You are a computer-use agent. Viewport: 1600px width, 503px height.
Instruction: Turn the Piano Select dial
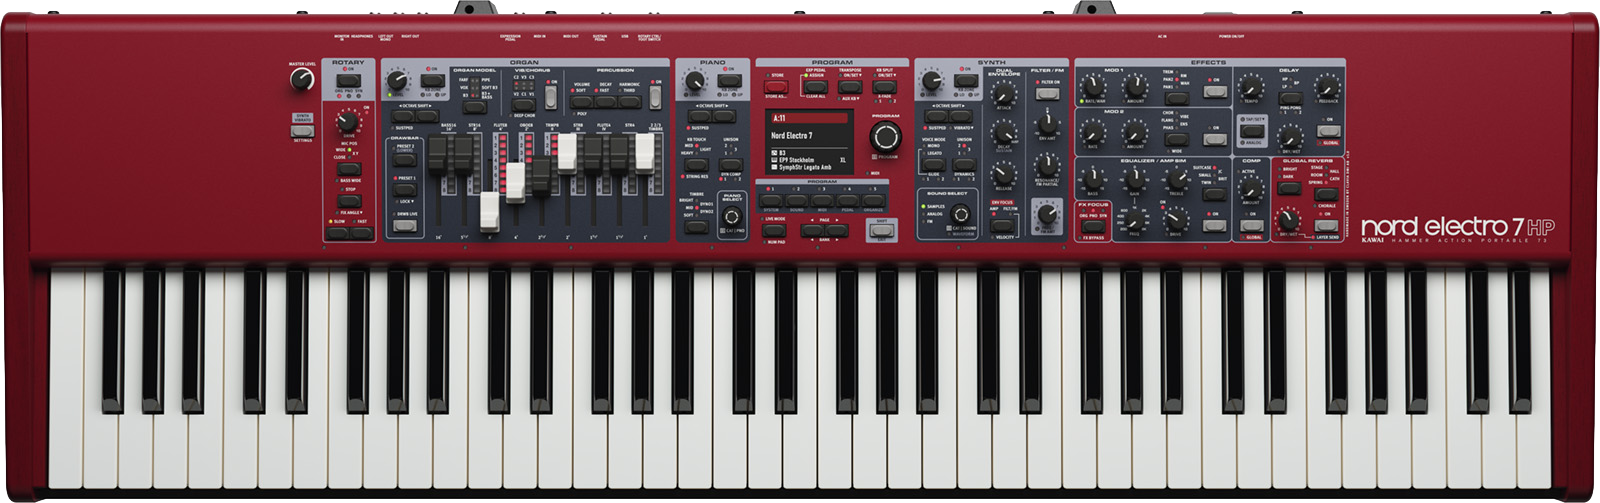tap(732, 217)
